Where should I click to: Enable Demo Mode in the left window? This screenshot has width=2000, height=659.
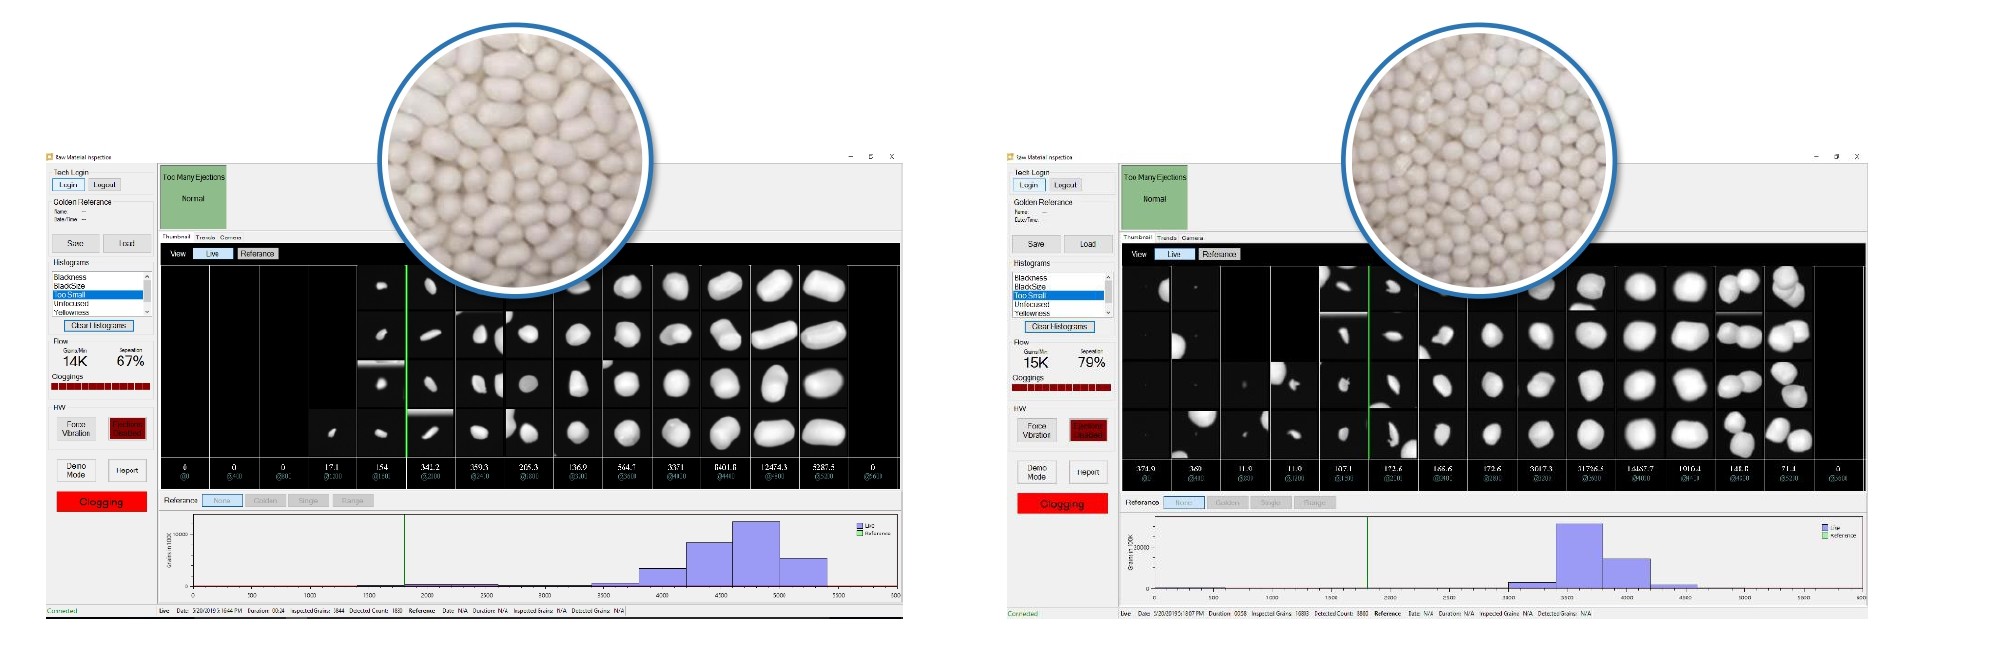(76, 471)
